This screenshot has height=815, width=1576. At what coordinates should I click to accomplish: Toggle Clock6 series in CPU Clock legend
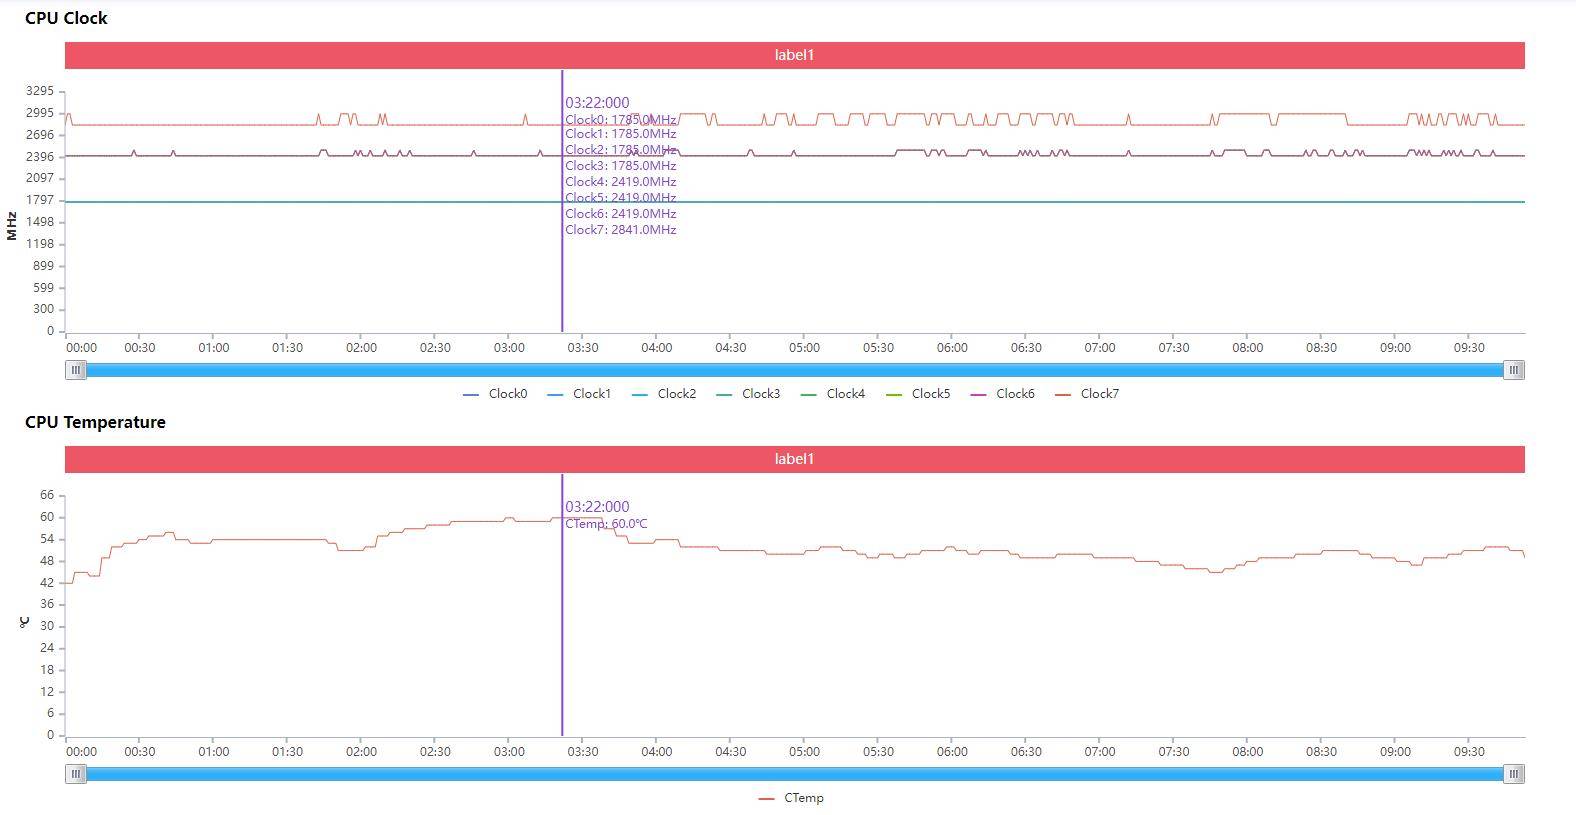pos(1002,394)
